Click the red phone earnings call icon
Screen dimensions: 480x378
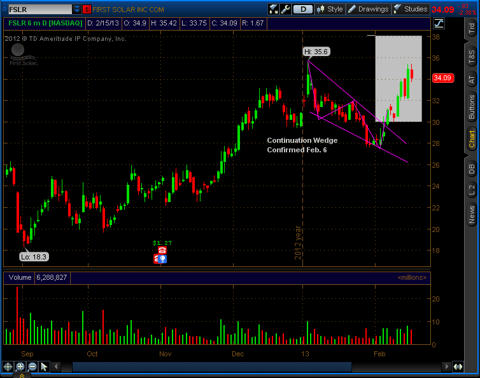coord(162,250)
